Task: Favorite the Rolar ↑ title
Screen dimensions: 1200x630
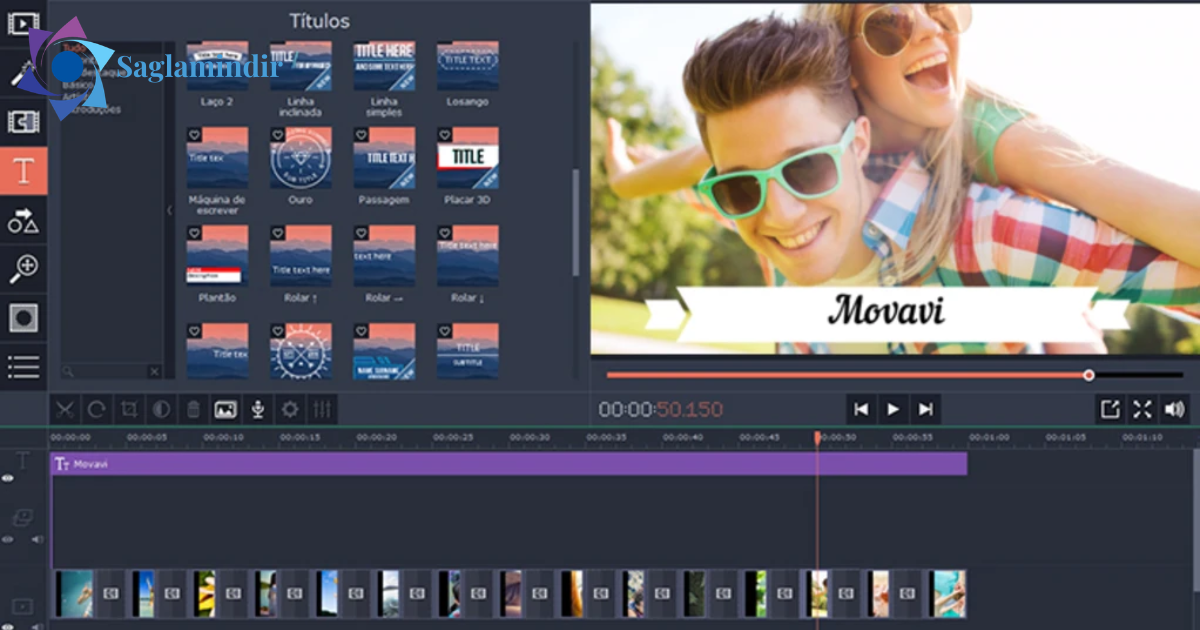Action: coord(278,232)
